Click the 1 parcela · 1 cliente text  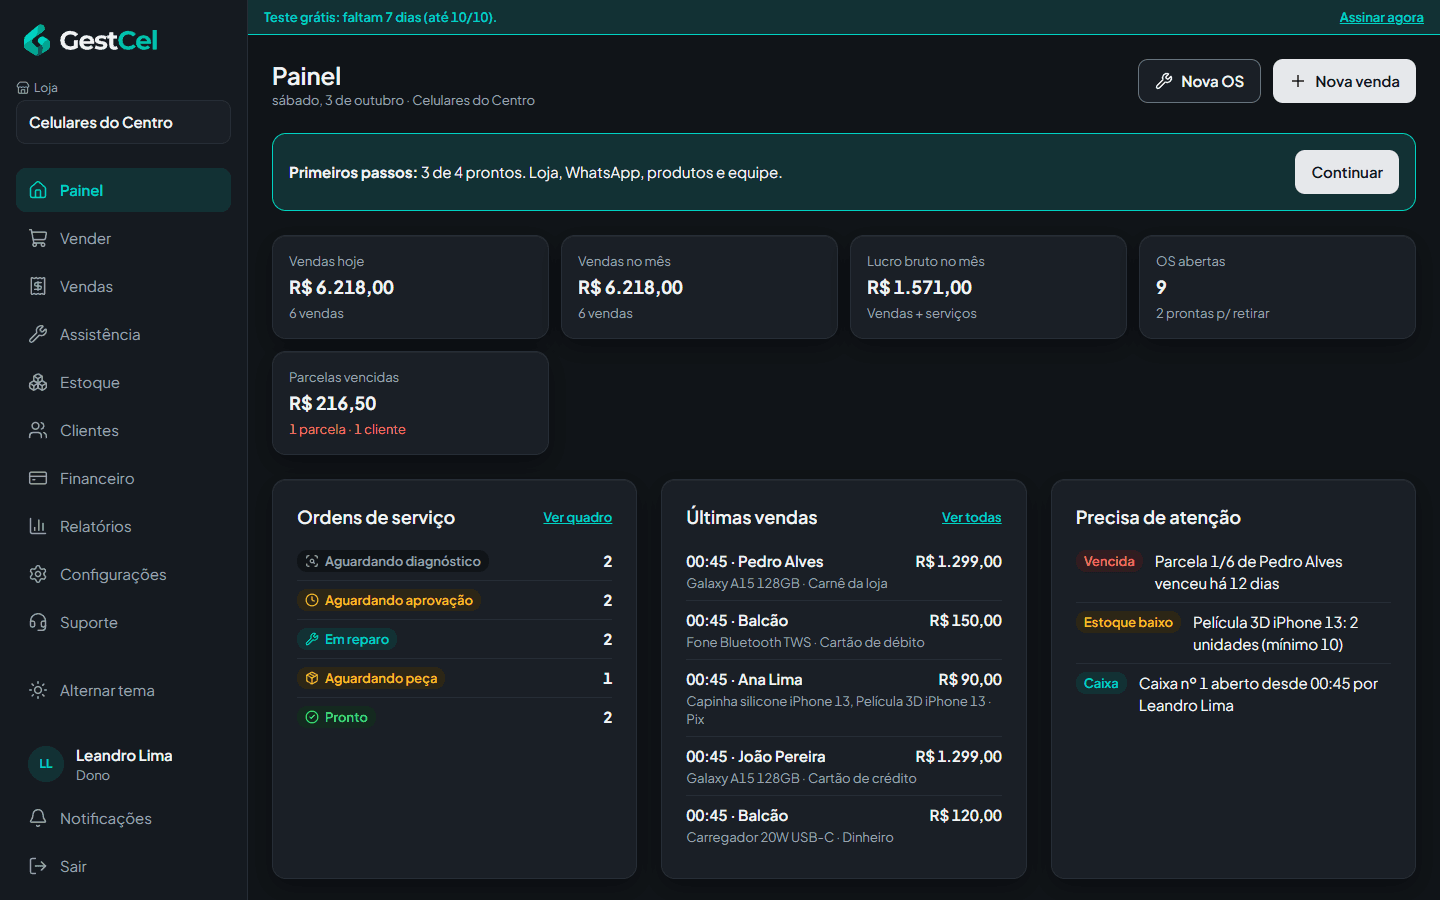(347, 429)
